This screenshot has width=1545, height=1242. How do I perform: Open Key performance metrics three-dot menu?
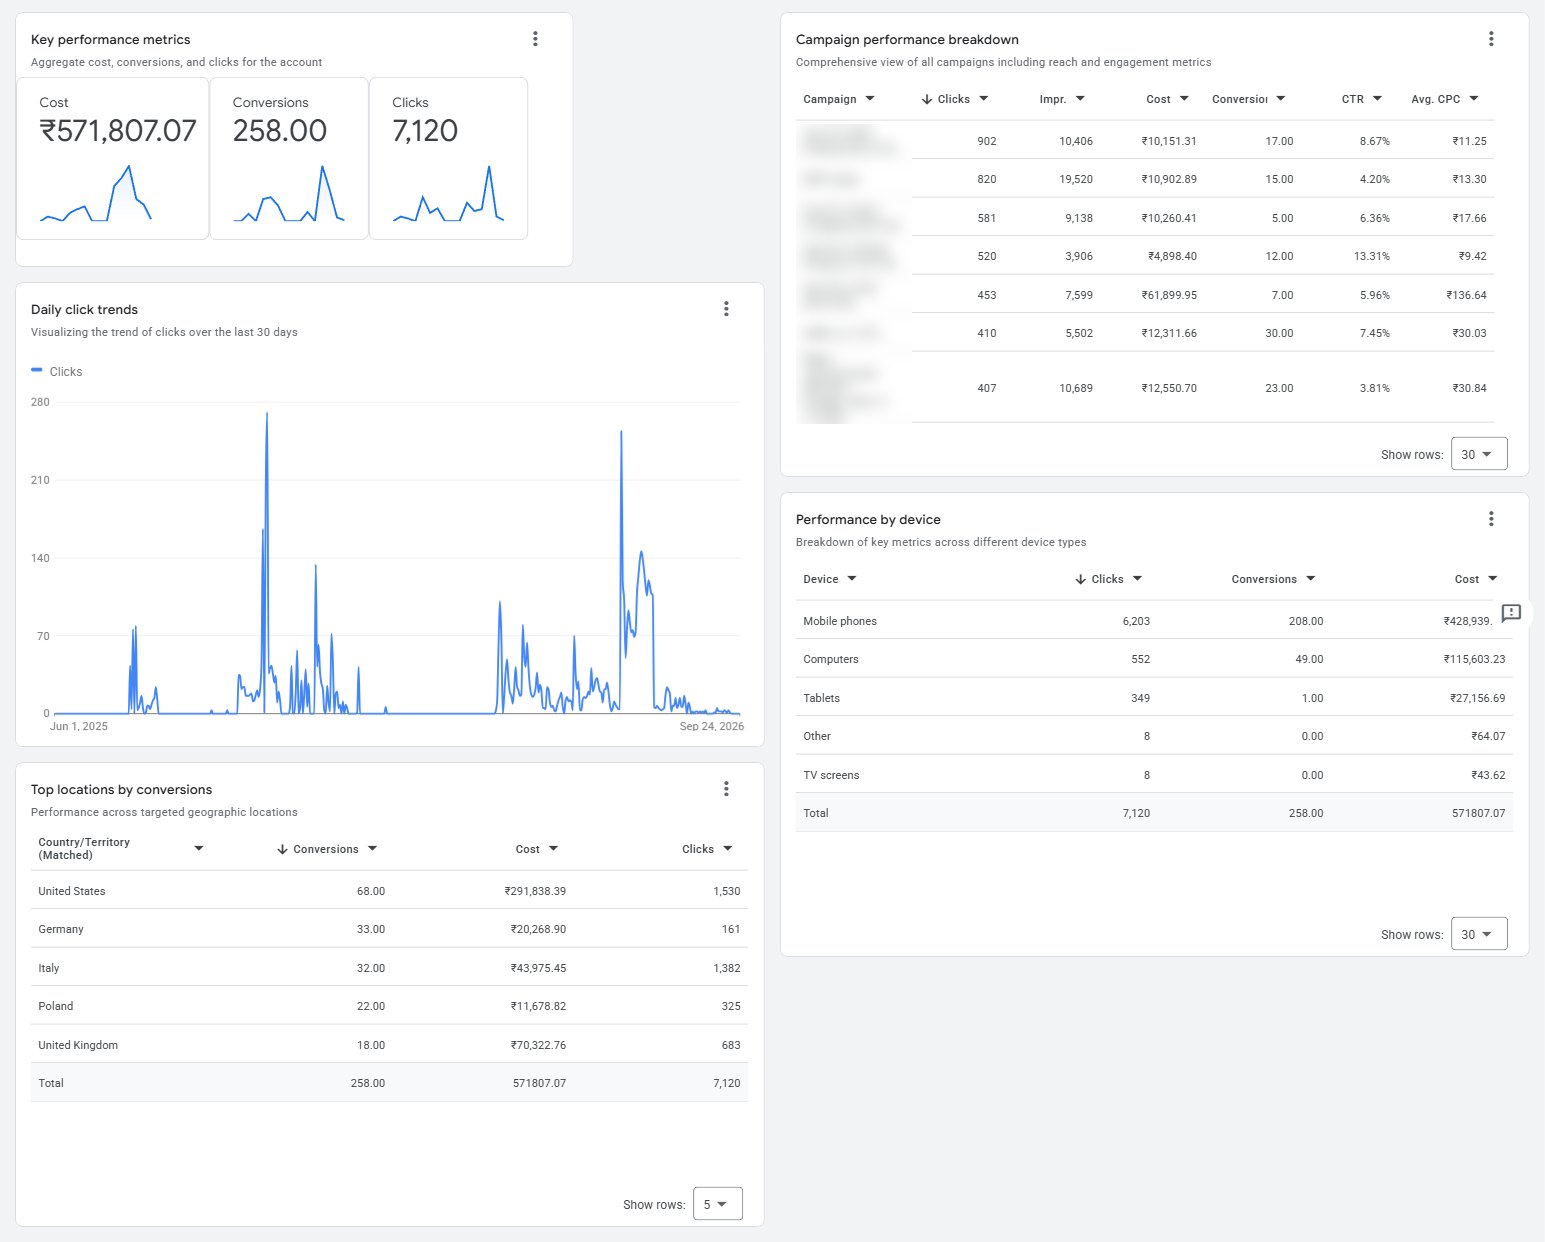[x=535, y=39]
